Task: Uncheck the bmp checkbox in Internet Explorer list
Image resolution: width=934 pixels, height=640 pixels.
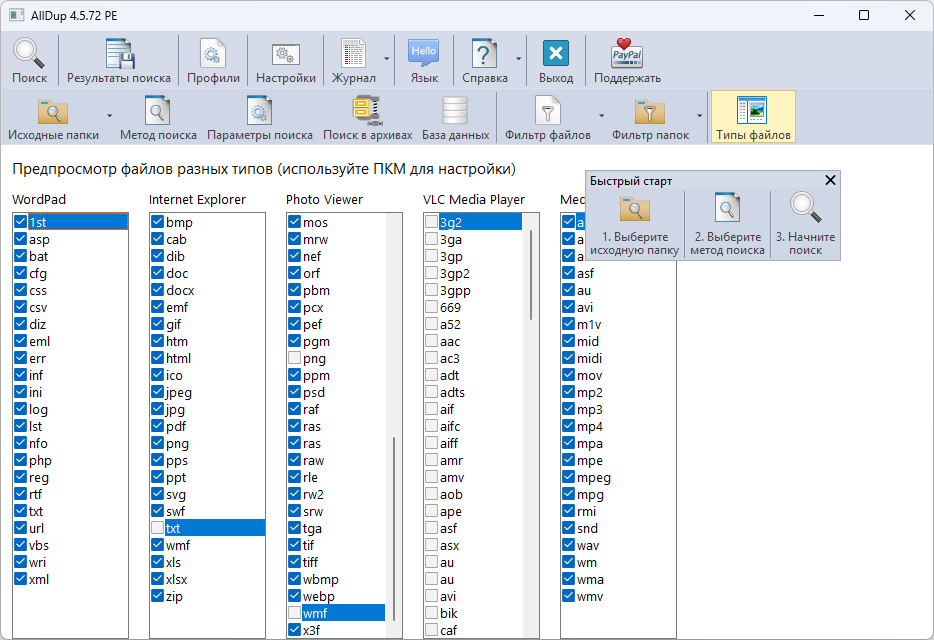Action: coord(157,222)
